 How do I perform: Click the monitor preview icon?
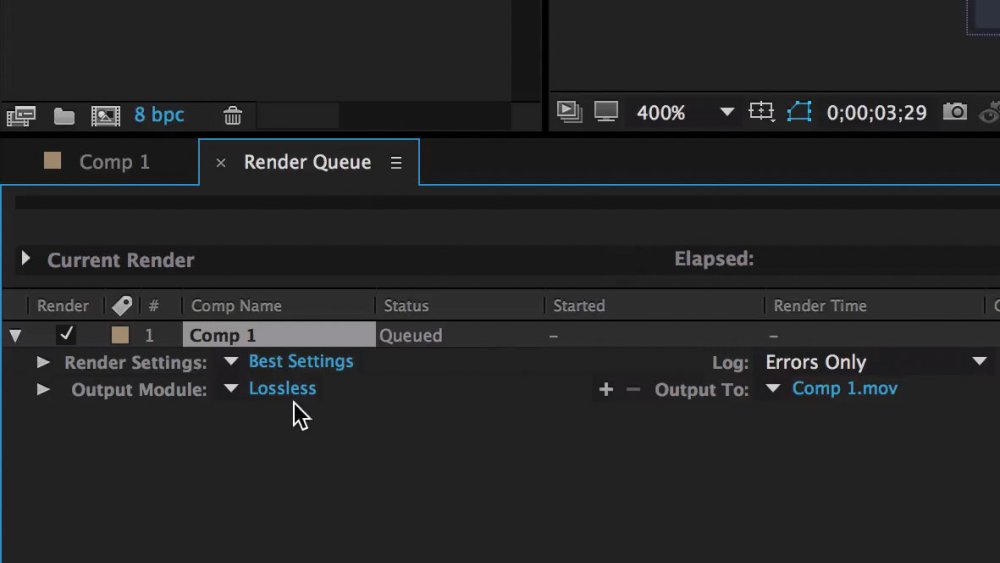tap(606, 112)
